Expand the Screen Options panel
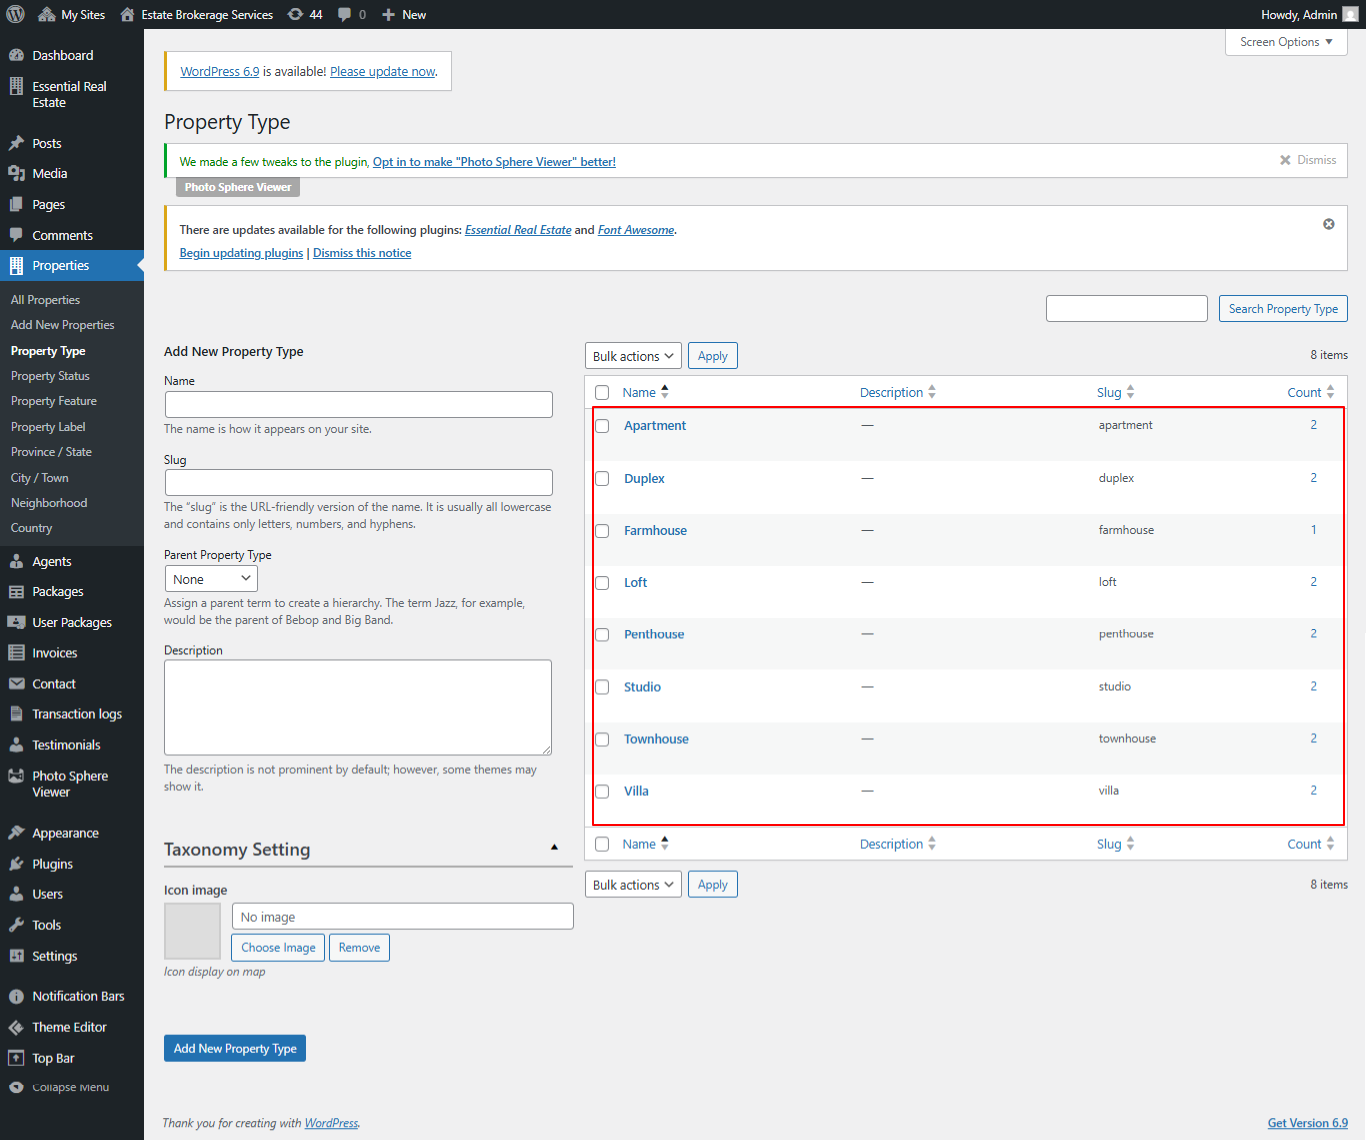The width and height of the screenshot is (1366, 1143). (1285, 41)
